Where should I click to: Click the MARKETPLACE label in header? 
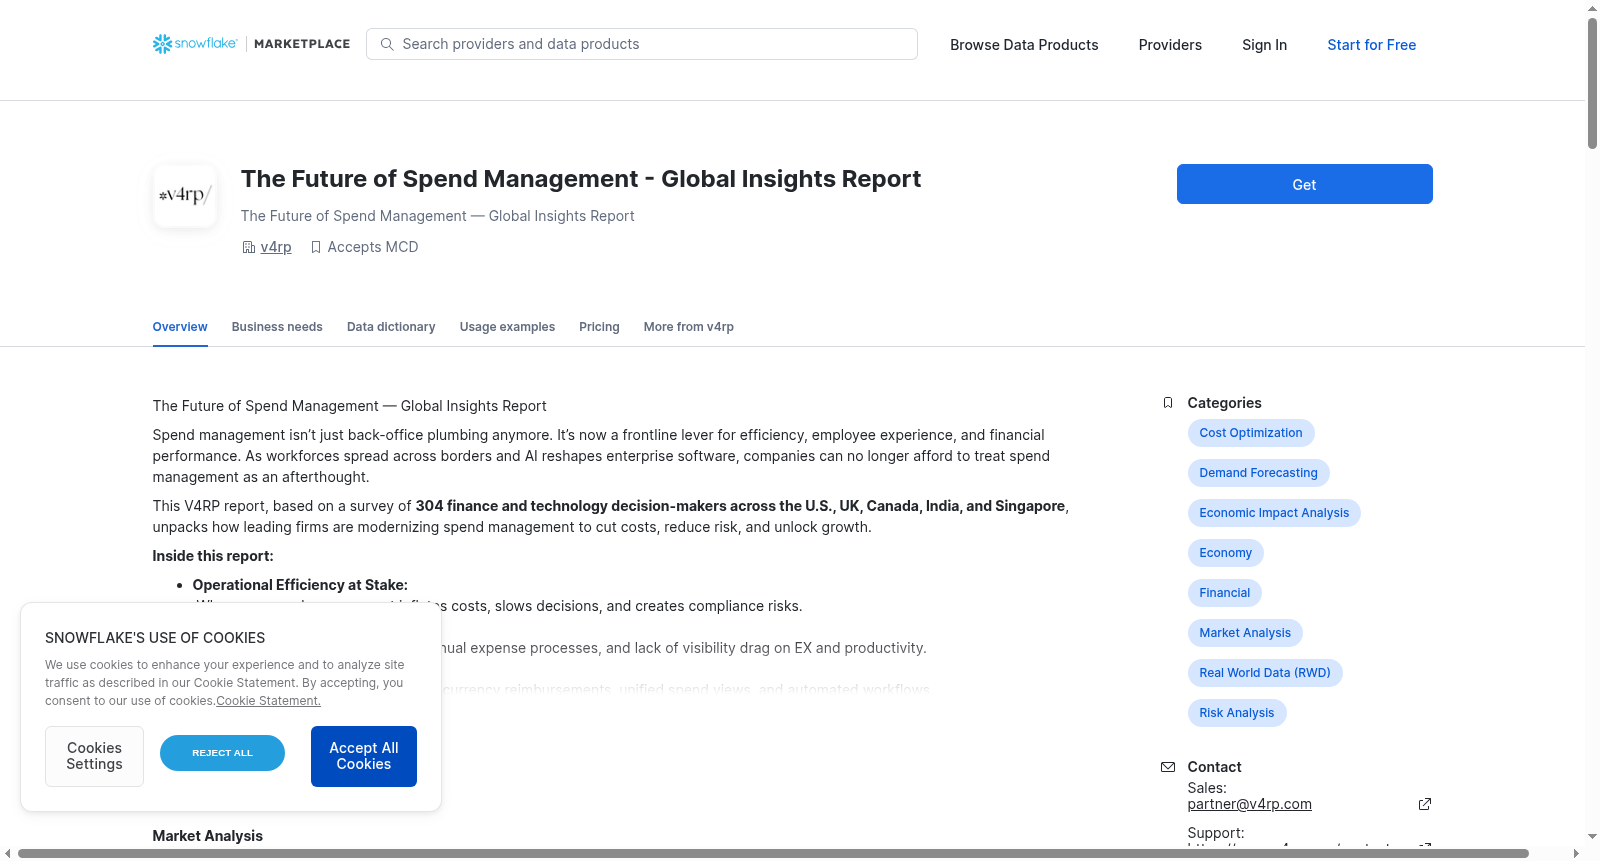tap(302, 44)
